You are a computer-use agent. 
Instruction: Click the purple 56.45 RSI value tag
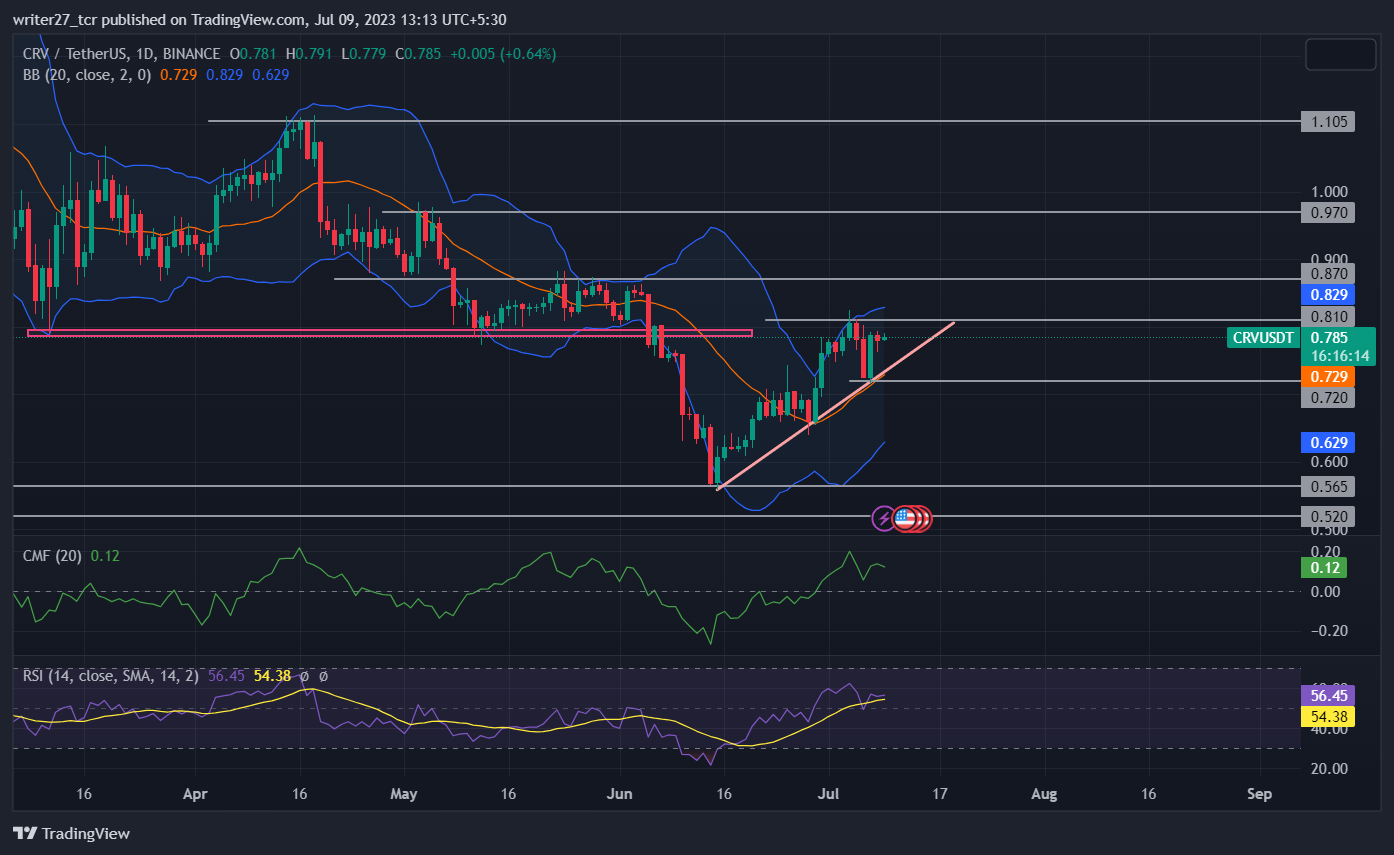point(1328,695)
